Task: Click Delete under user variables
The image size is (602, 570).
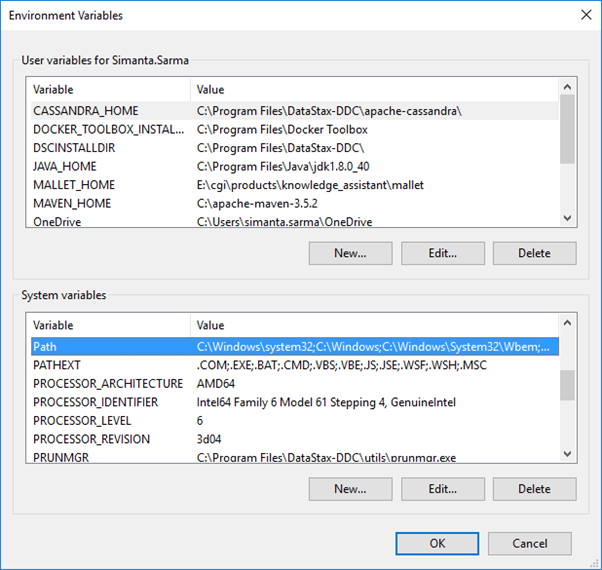Action: 534,253
